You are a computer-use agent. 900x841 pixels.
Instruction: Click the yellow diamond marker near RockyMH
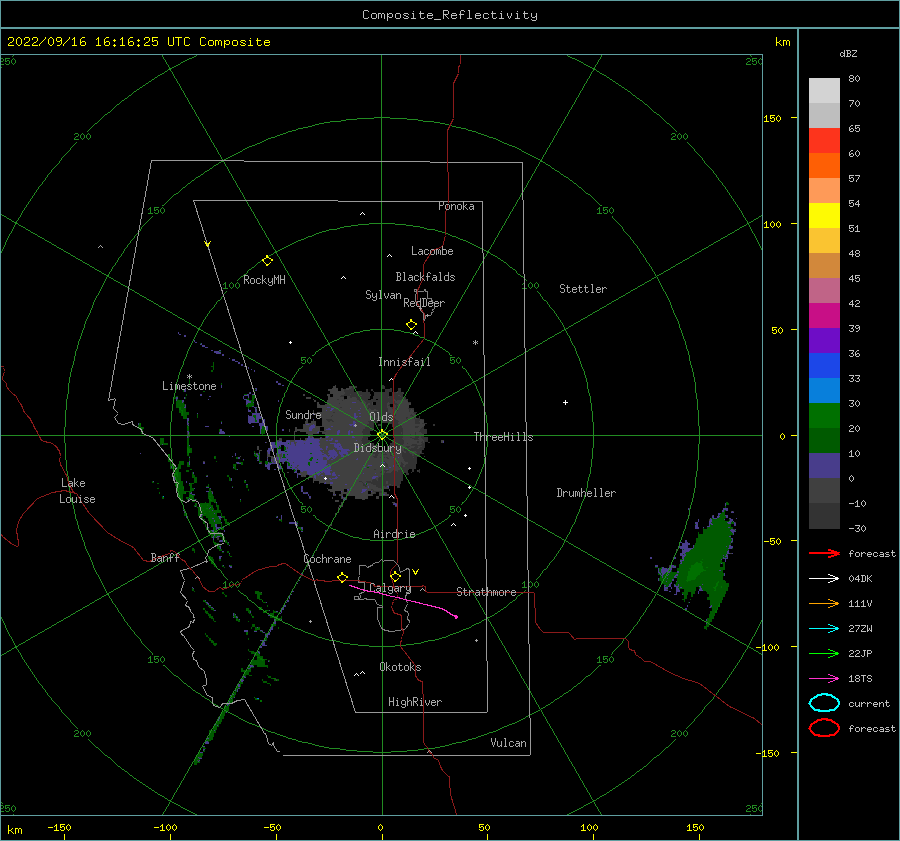click(x=267, y=261)
